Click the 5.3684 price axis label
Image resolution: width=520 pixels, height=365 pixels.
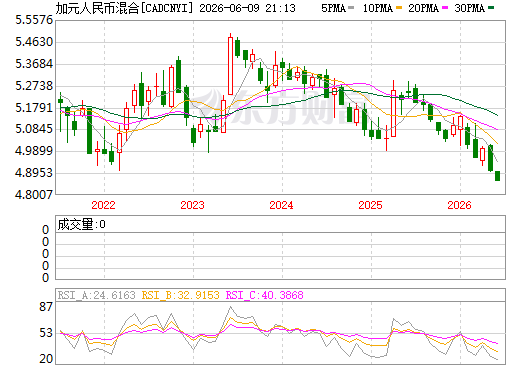click(x=34, y=64)
